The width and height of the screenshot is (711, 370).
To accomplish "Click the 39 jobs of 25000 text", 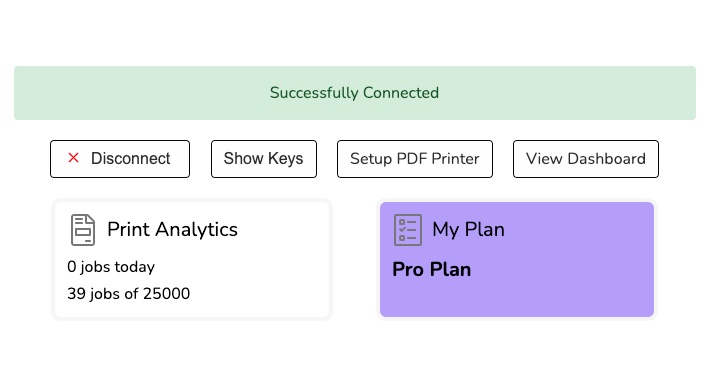I will [128, 293].
